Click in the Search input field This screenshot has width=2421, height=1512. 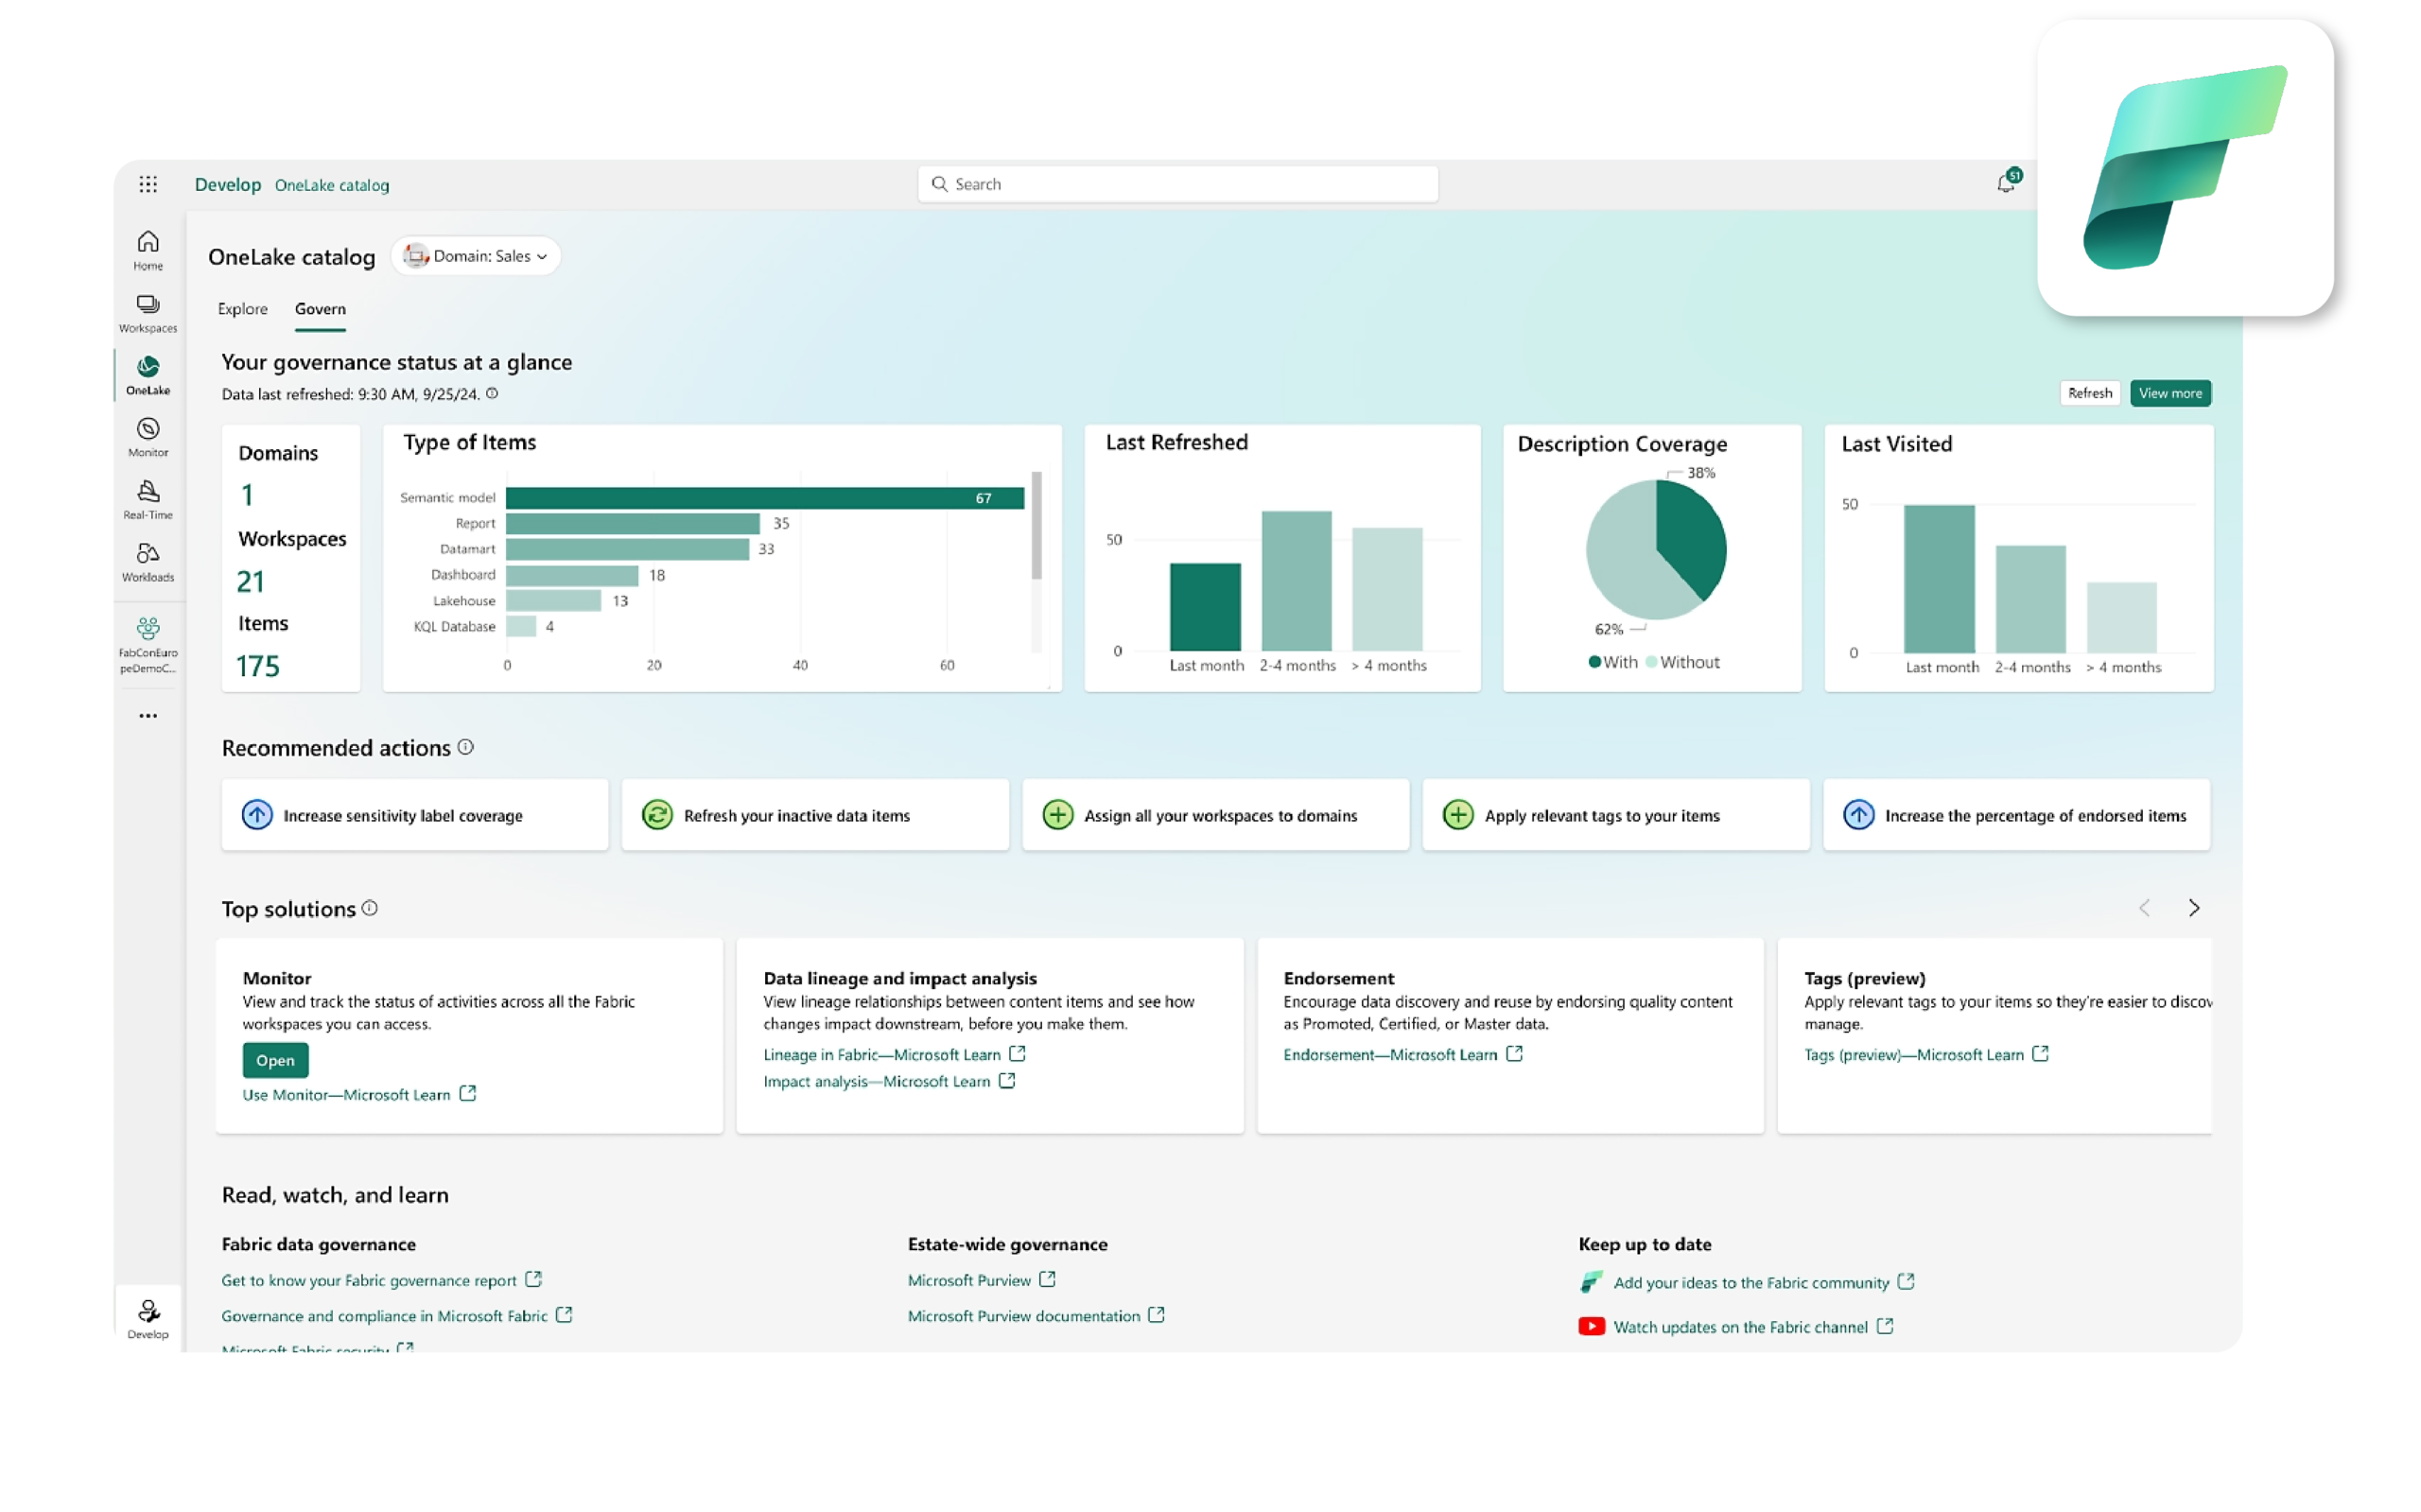pyautogui.click(x=1178, y=184)
